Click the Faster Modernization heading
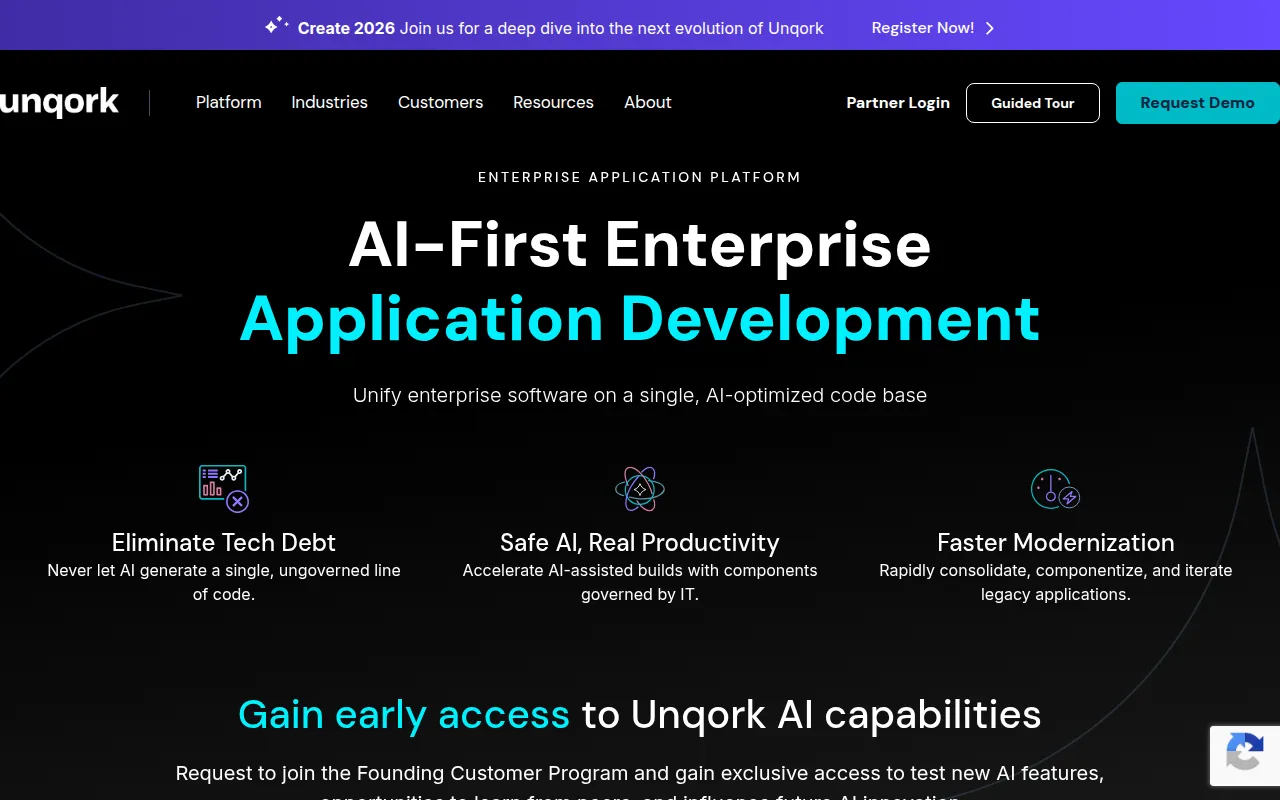The width and height of the screenshot is (1280, 800). pyautogui.click(x=1056, y=542)
